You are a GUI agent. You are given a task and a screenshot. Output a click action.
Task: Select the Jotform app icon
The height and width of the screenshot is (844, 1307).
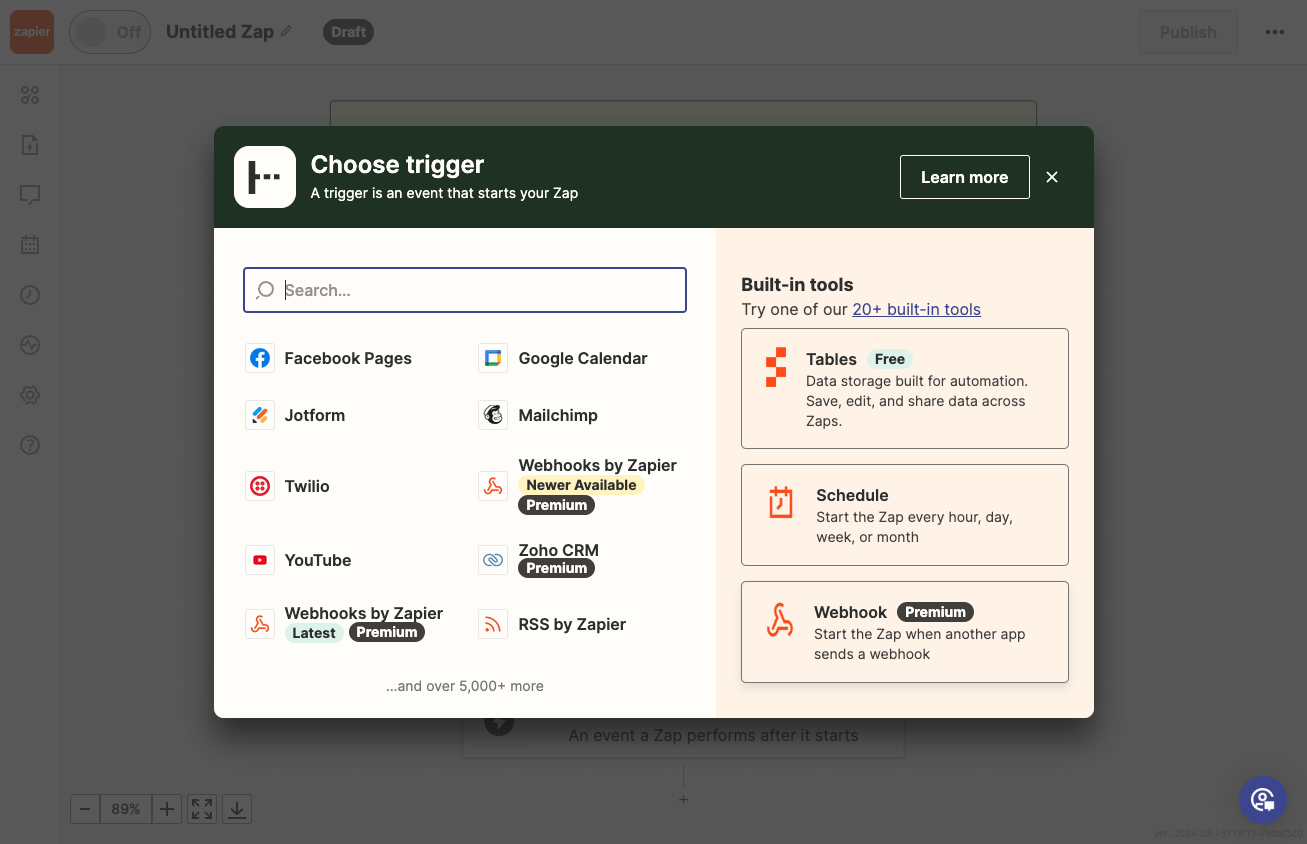click(260, 415)
